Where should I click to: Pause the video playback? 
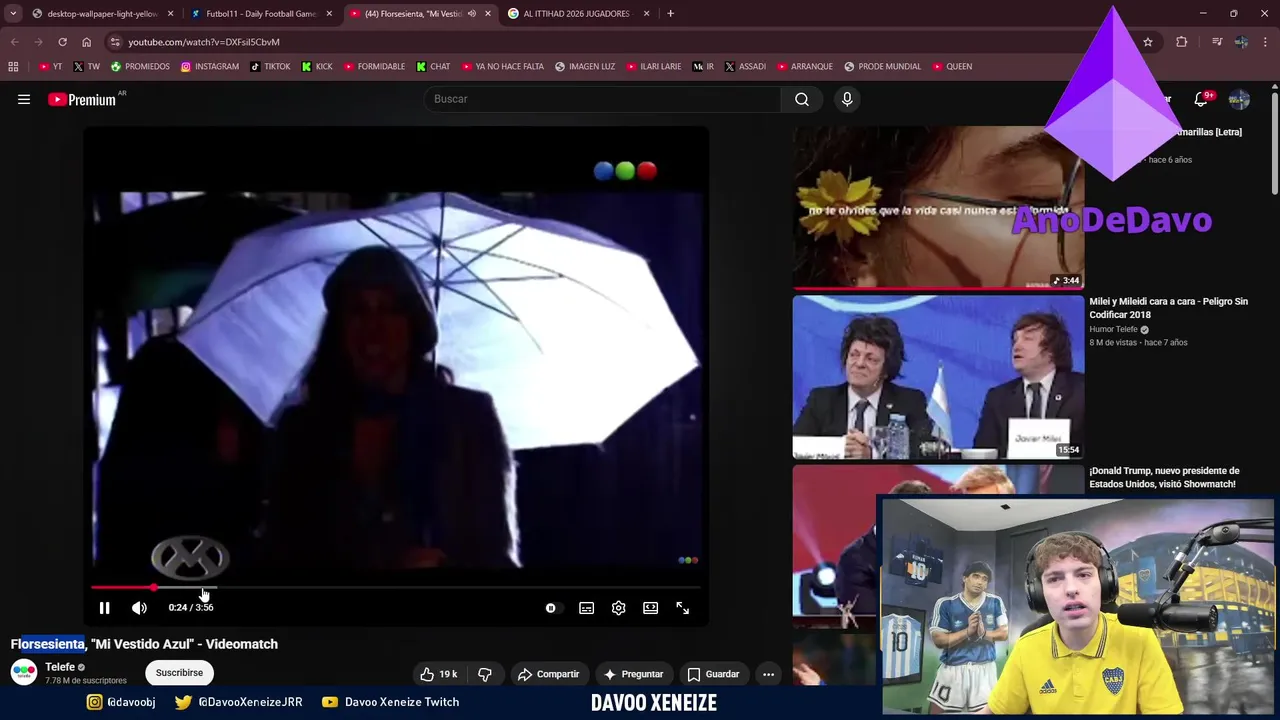[x=104, y=608]
